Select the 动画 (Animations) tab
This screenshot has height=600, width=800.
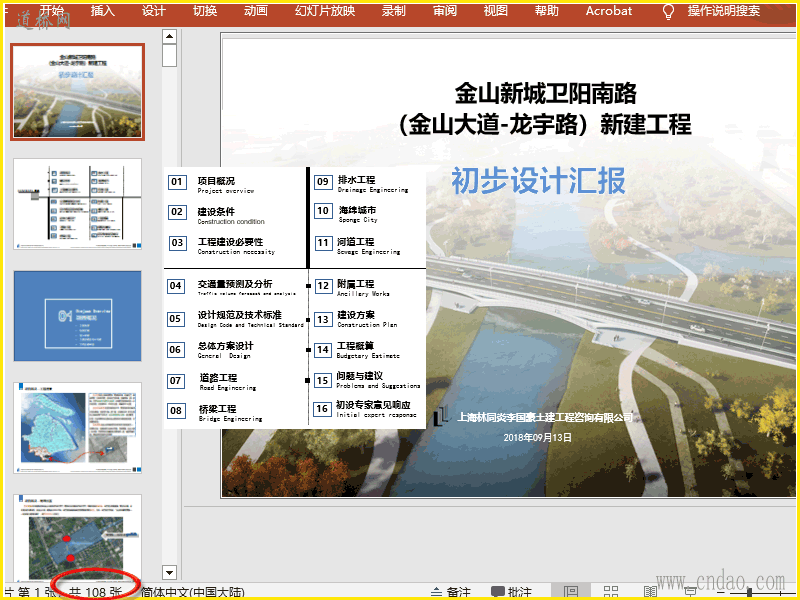pos(256,11)
